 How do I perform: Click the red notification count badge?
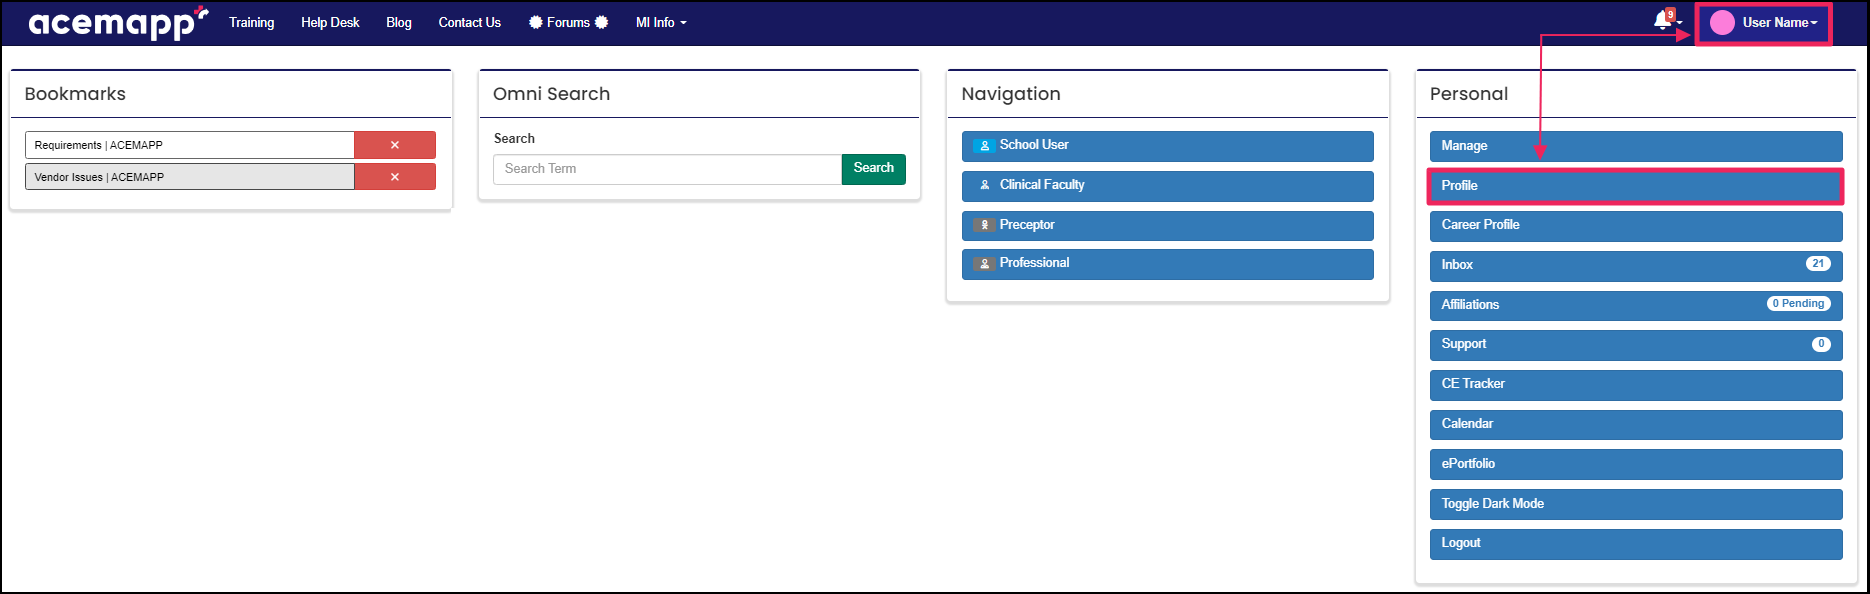[1670, 14]
